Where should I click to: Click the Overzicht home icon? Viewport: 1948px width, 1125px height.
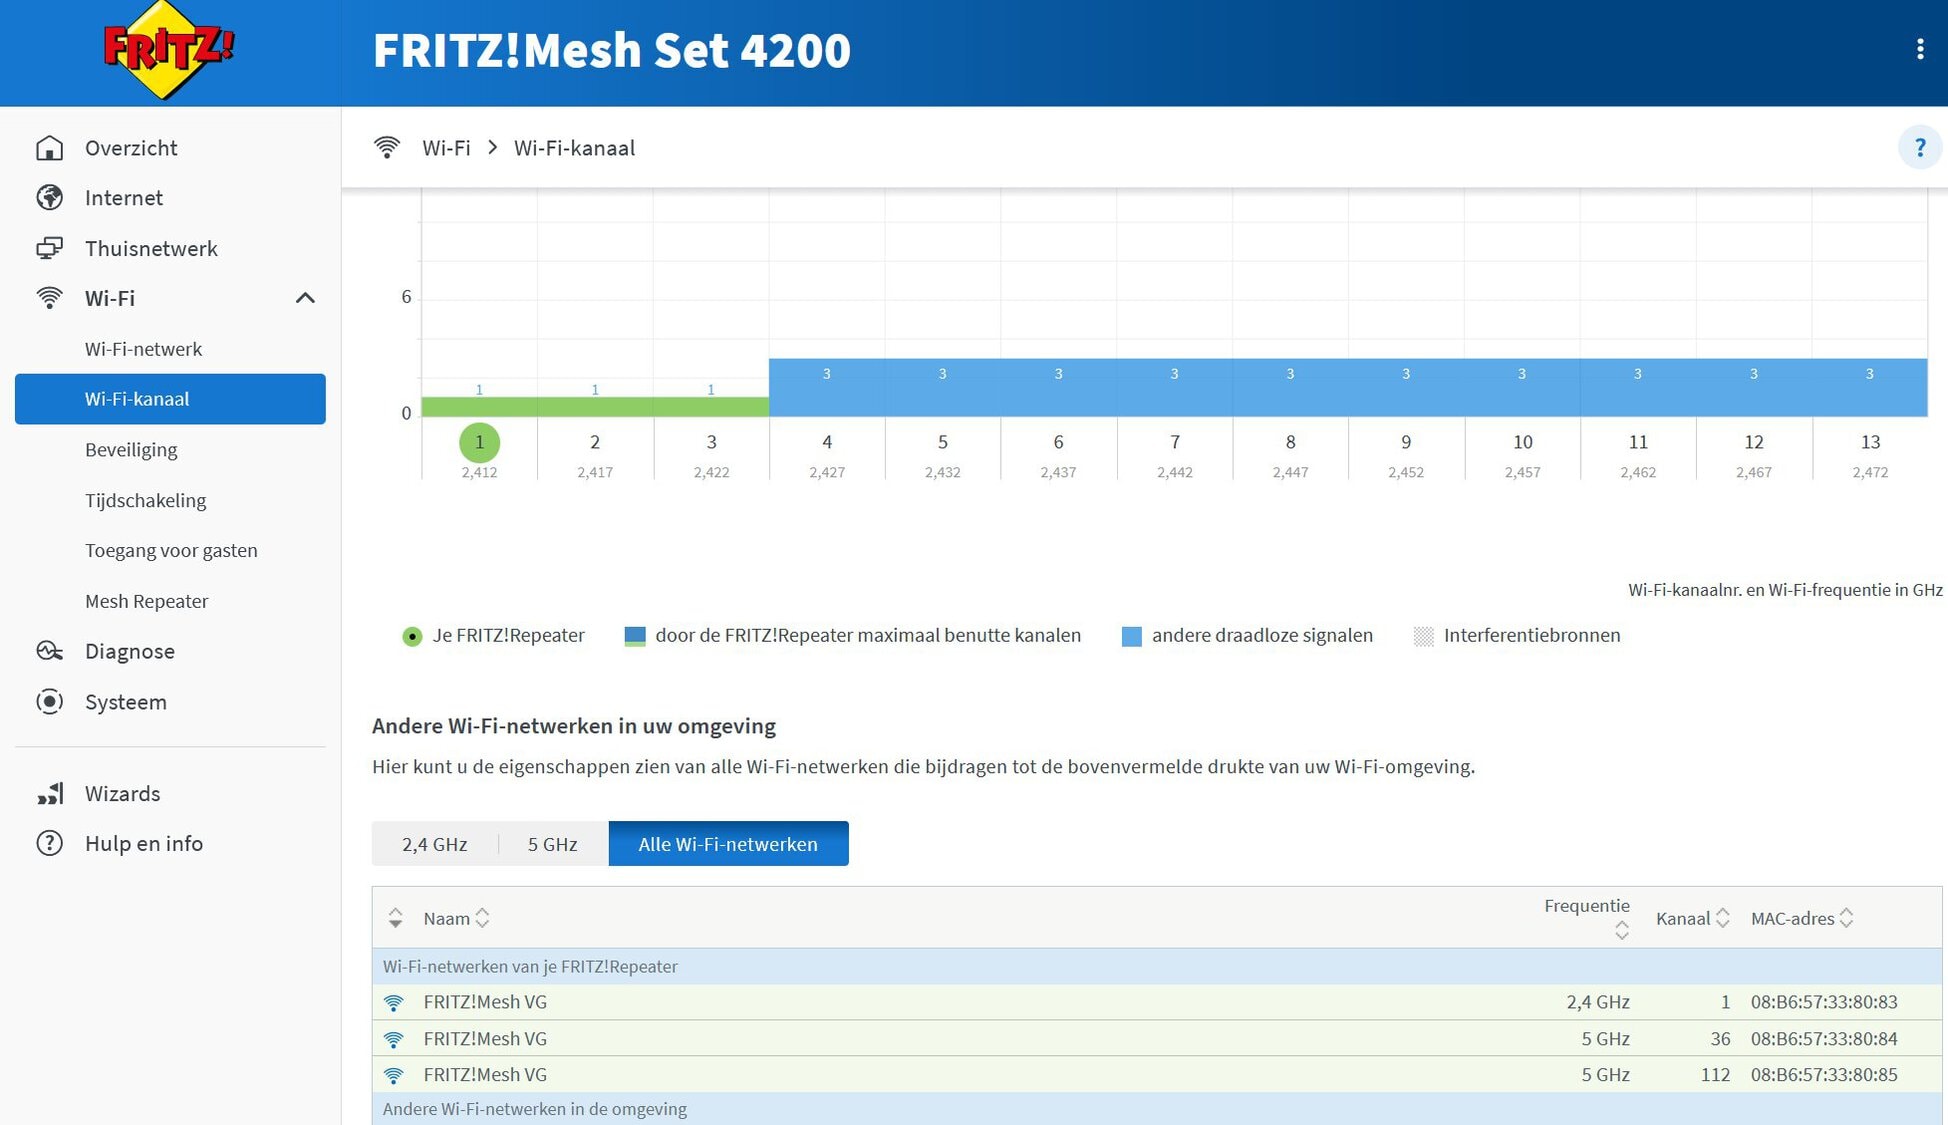[49, 148]
